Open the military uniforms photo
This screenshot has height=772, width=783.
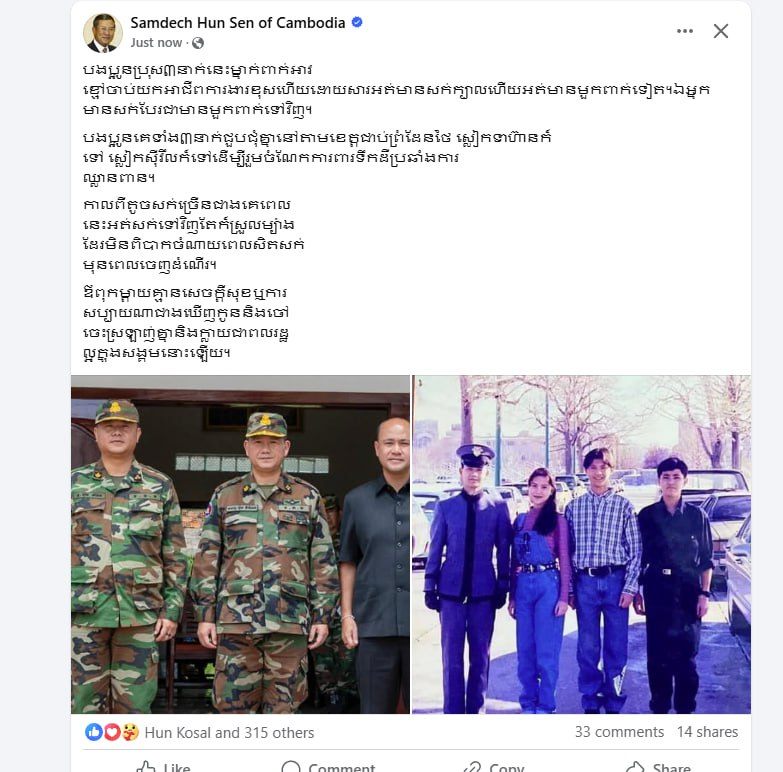tap(240, 544)
